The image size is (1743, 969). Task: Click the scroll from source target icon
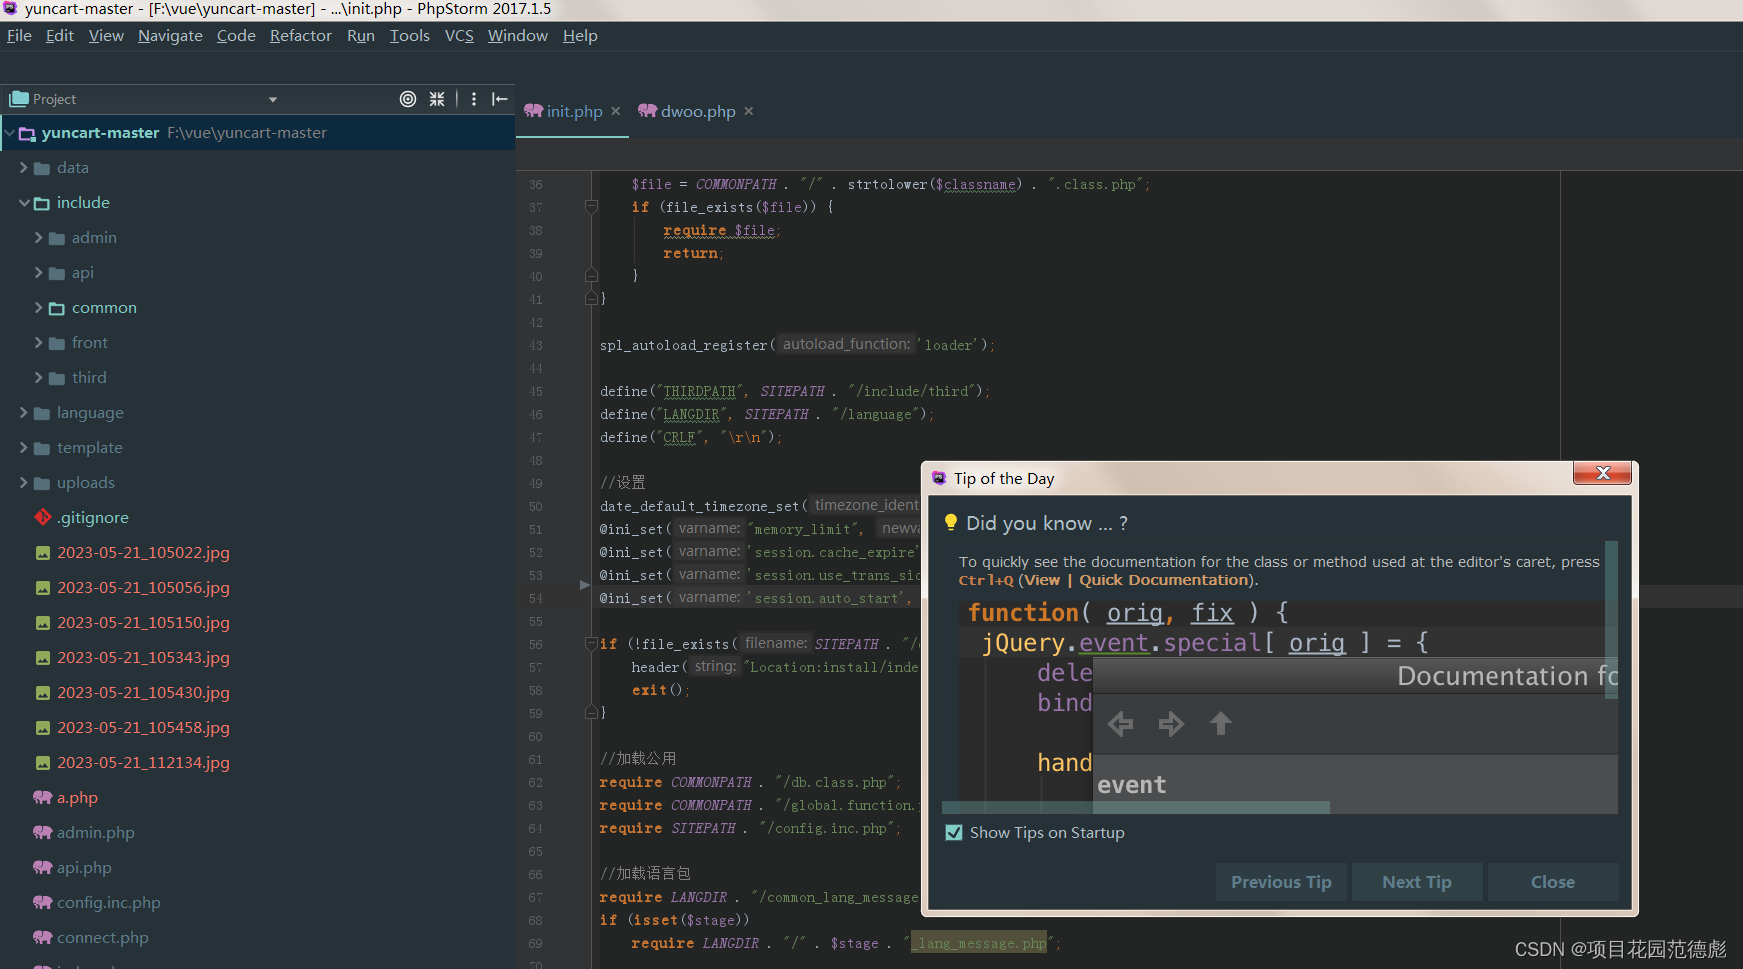point(408,99)
